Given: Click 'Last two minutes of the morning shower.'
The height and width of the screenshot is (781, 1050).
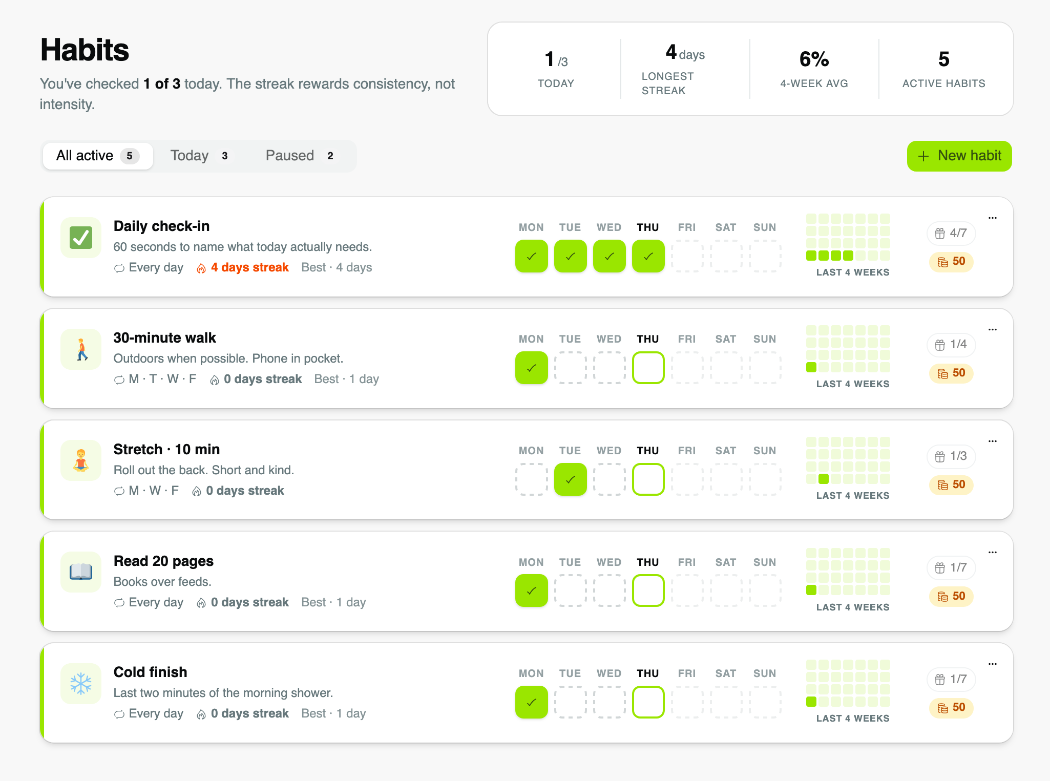Looking at the screenshot, I should (223, 693).
